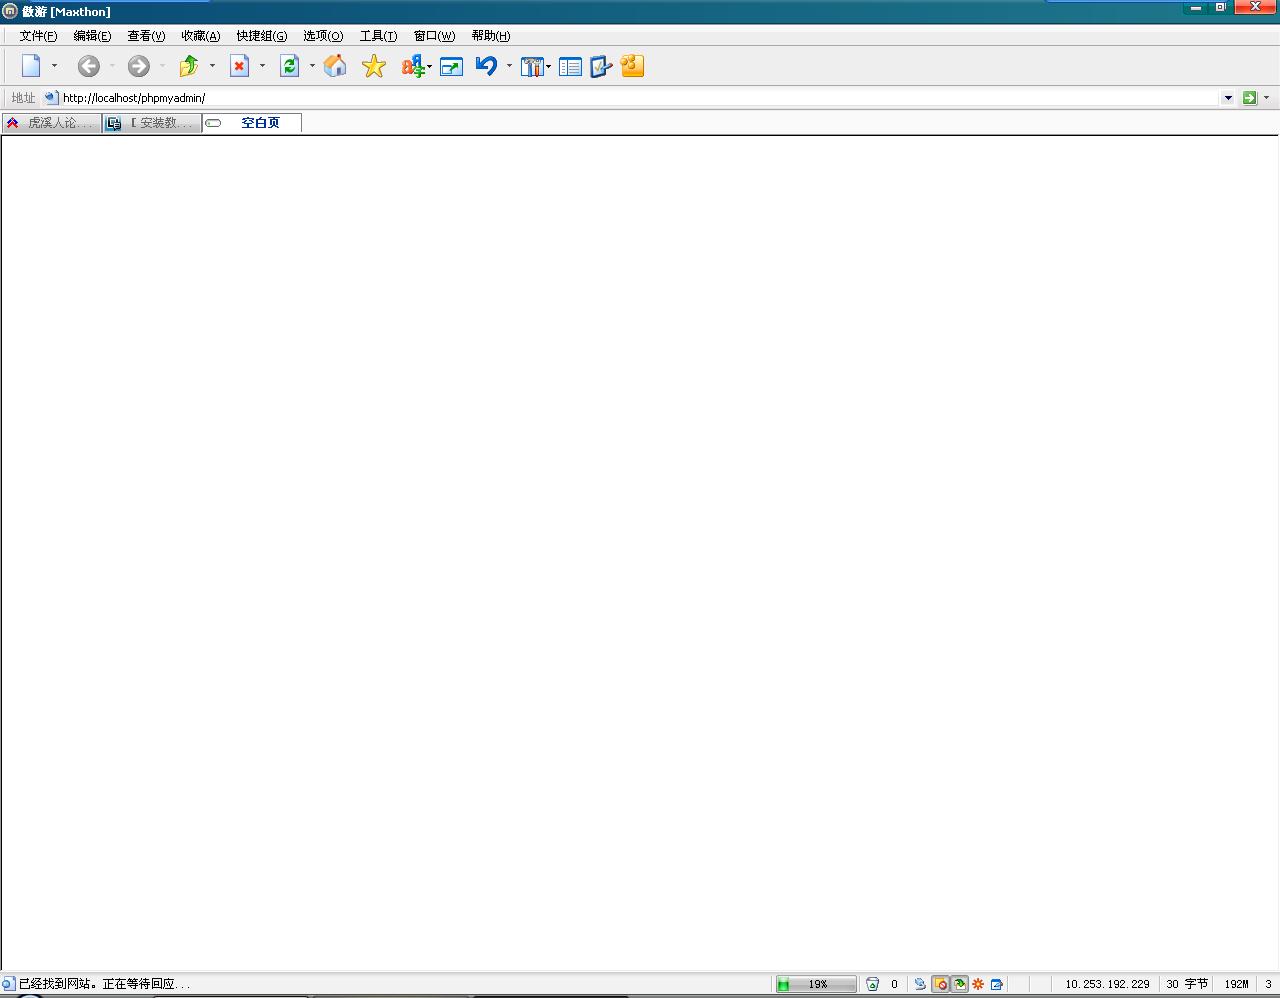1280x998 pixels.
Task: Open the 收藏(A) menu
Action: pyautogui.click(x=200, y=36)
